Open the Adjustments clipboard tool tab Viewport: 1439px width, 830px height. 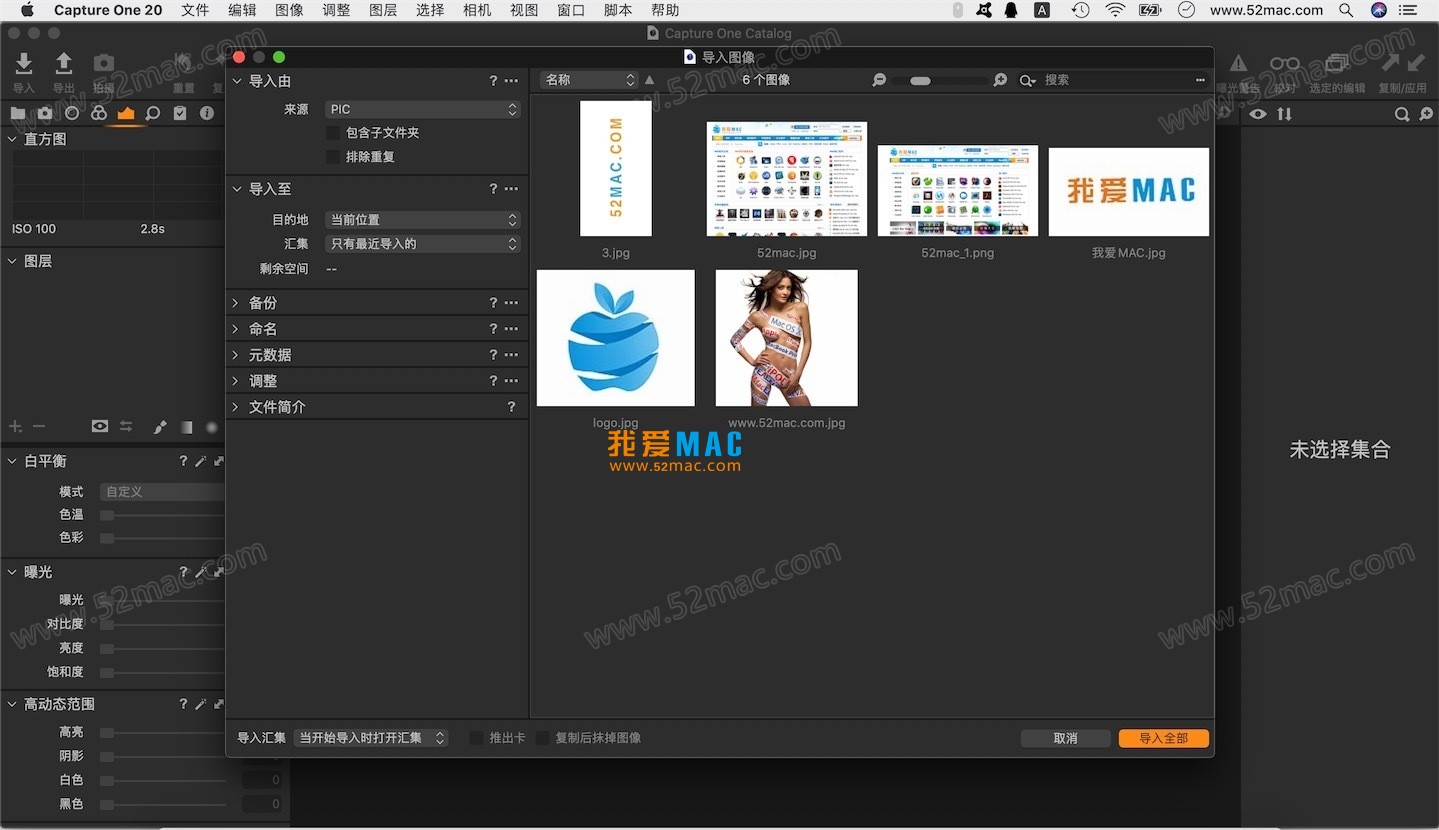pyautogui.click(x=180, y=113)
